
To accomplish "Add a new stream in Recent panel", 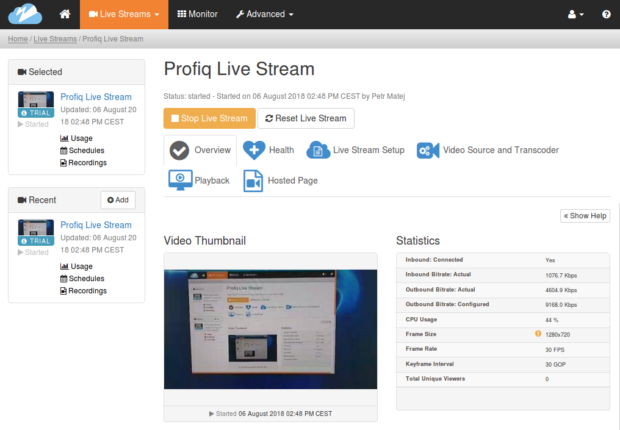I will tap(118, 200).
